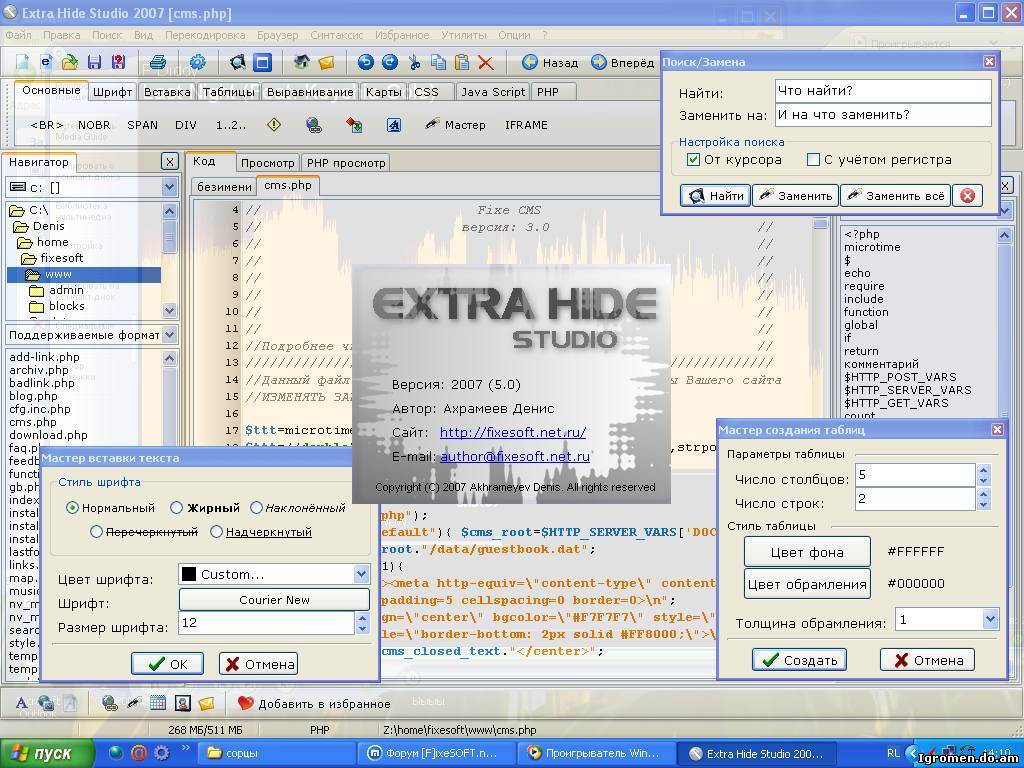The width and height of the screenshot is (1024, 768).
Task: Increase Число столбцов with up arrow
Action: point(984,469)
